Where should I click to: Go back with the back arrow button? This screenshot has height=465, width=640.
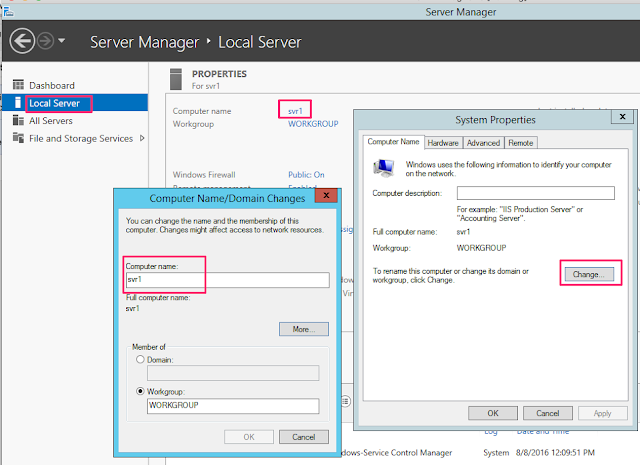pyautogui.click(x=22, y=41)
